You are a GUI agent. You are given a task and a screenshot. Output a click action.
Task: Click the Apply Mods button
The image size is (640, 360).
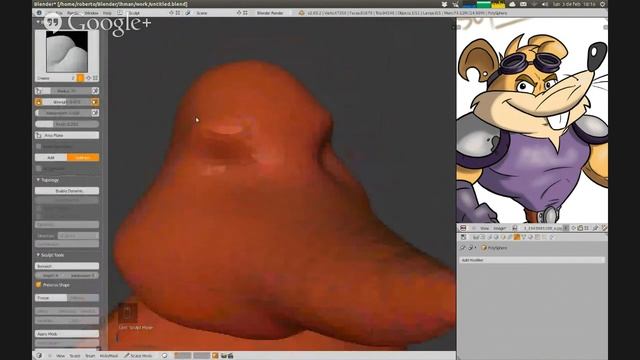point(67,334)
